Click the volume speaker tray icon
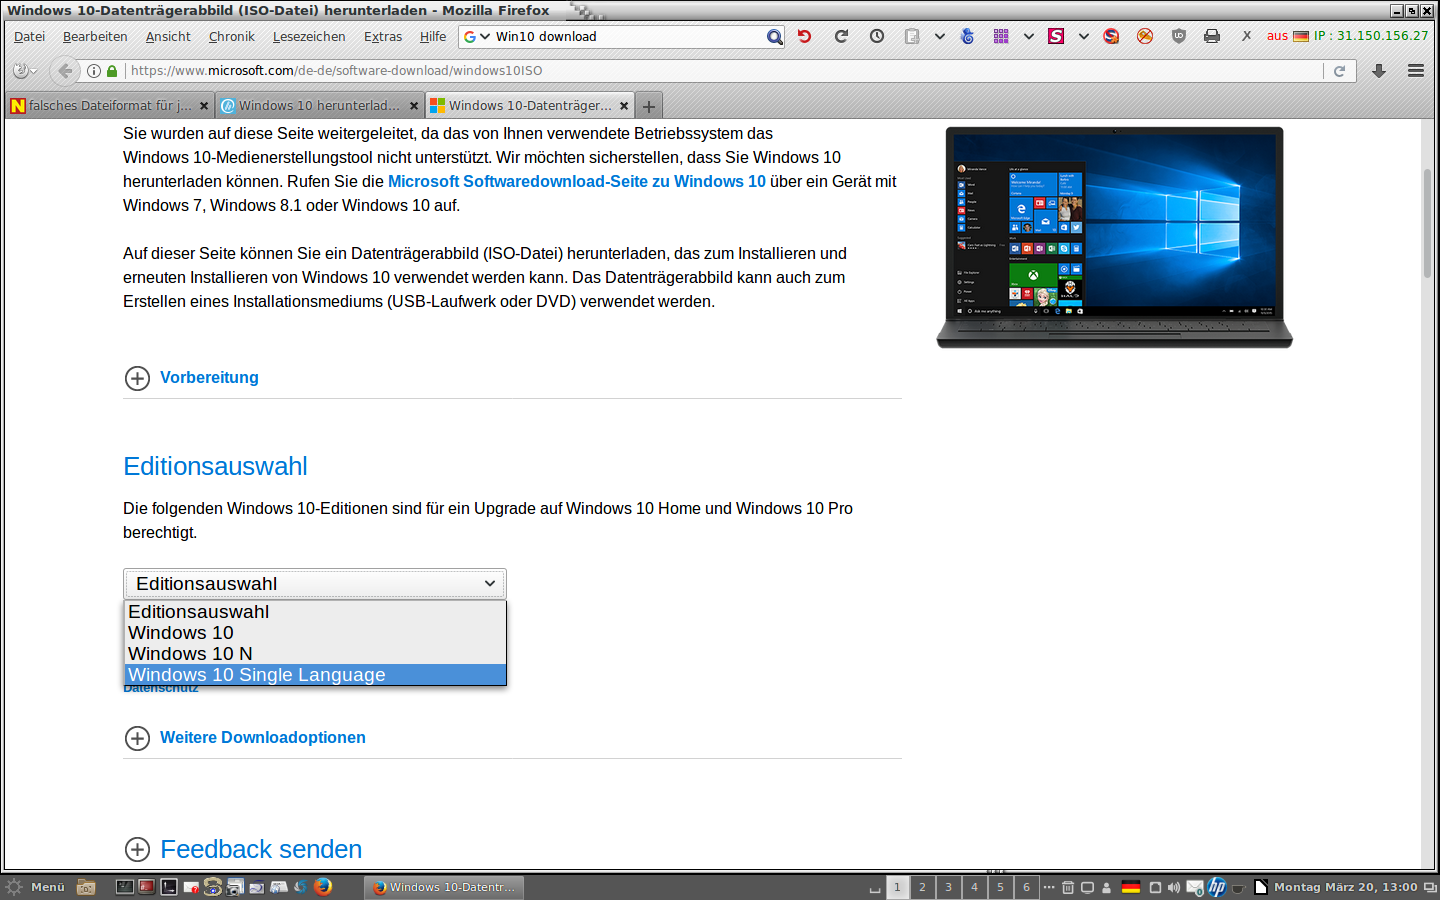1440x900 pixels. pos(1174,887)
